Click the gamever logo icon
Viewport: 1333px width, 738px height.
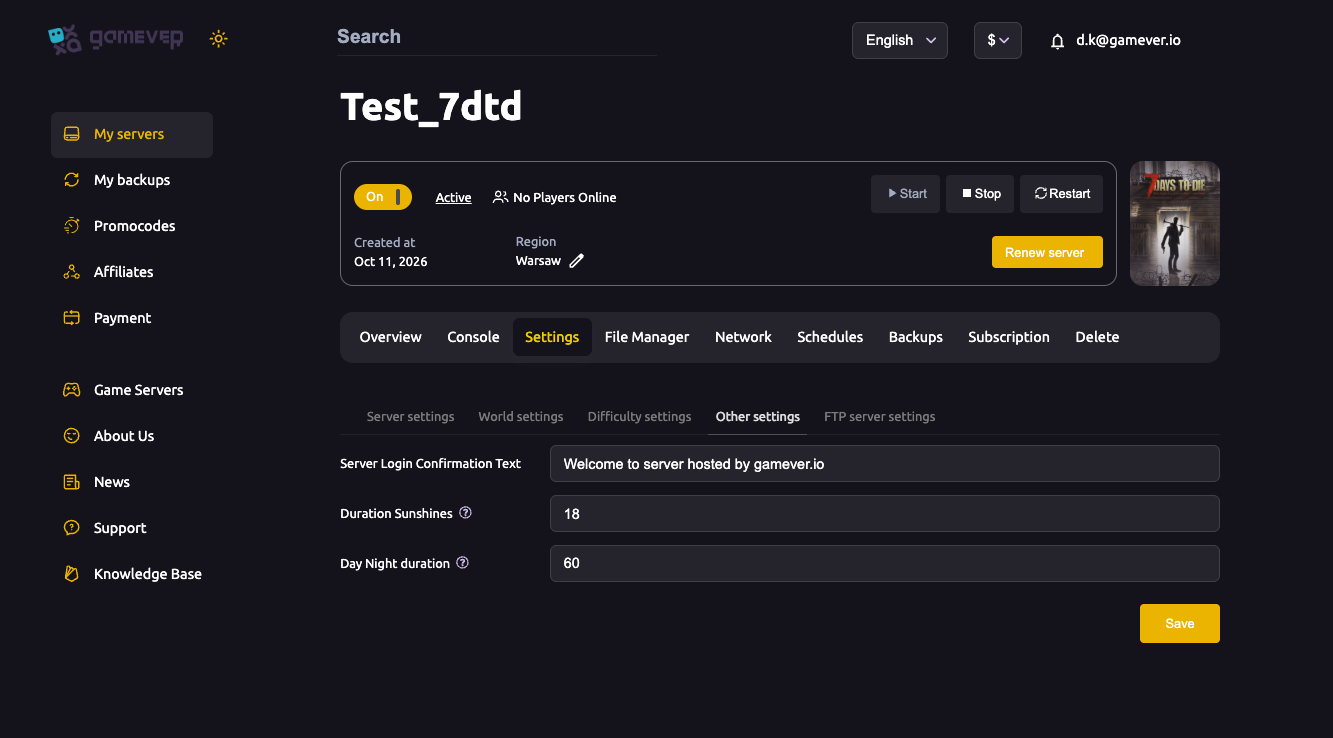coord(65,39)
